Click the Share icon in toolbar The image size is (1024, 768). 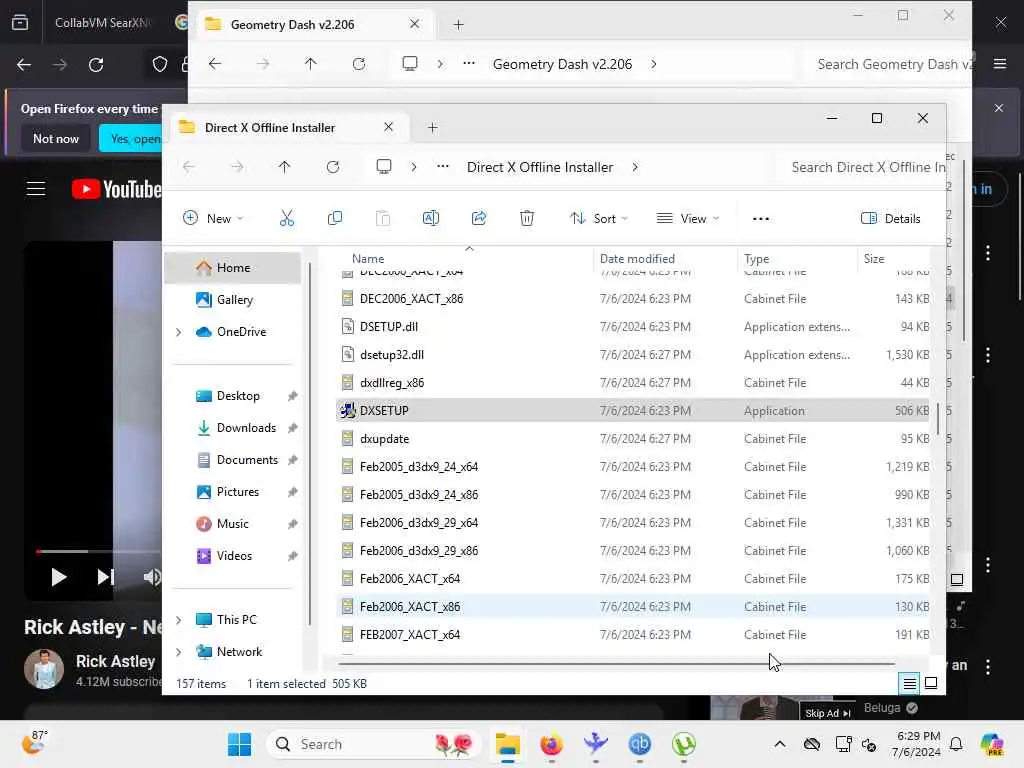(x=479, y=218)
